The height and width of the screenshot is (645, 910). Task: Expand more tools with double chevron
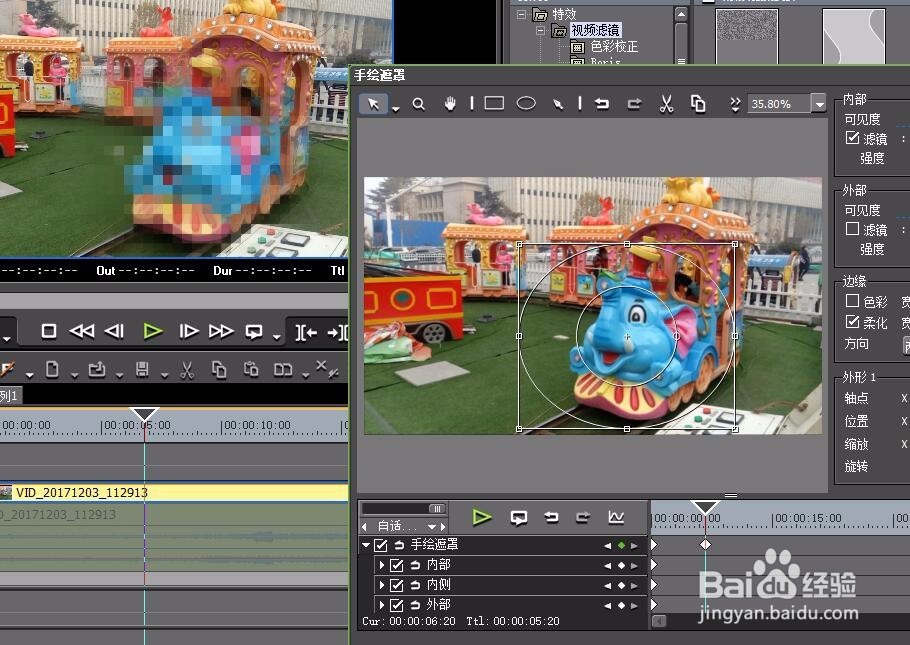[735, 104]
